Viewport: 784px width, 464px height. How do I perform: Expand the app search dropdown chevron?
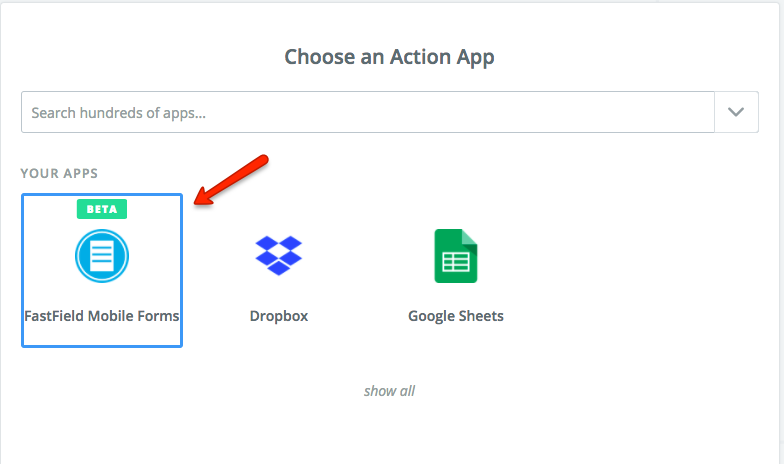(736, 112)
